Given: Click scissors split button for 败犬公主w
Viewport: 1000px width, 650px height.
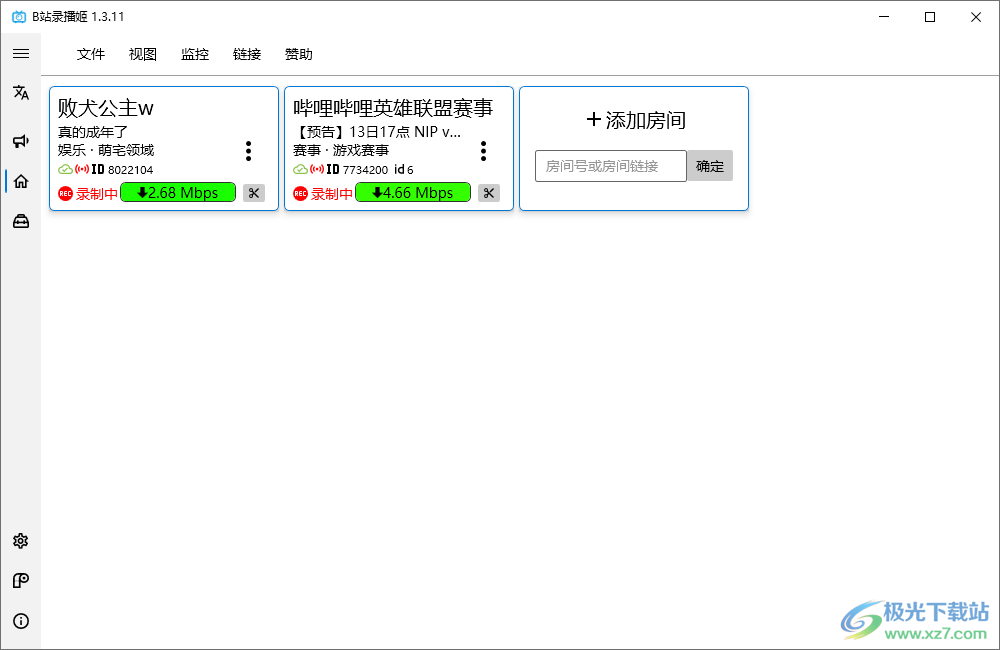Looking at the screenshot, I should 254,193.
